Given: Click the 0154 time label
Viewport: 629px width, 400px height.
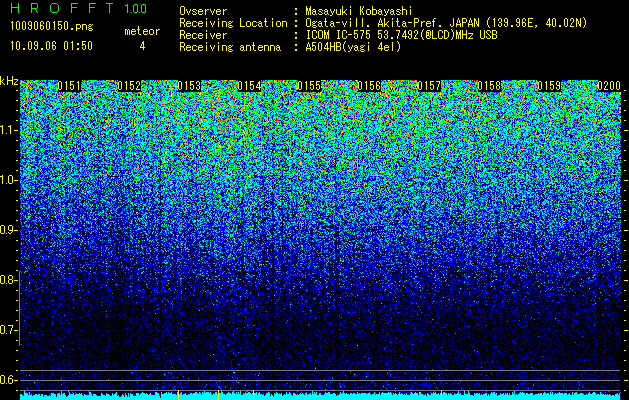Looking at the screenshot, I should [x=249, y=86].
